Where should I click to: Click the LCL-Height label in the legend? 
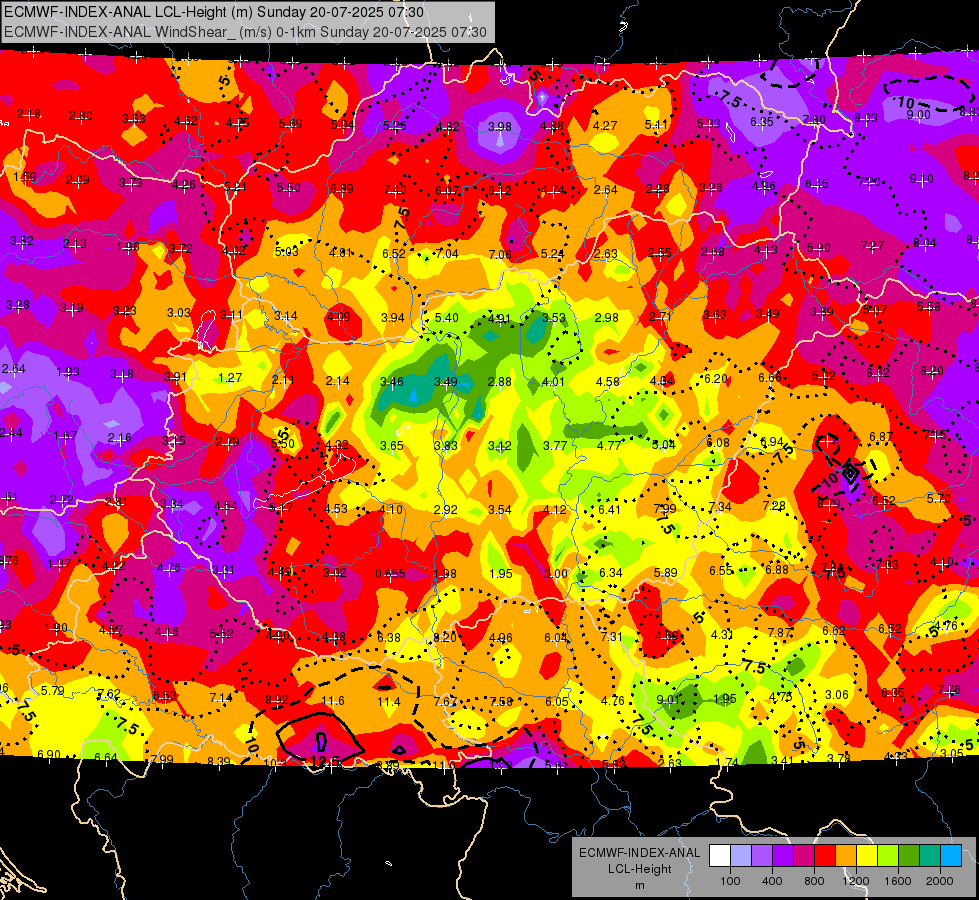[640, 869]
